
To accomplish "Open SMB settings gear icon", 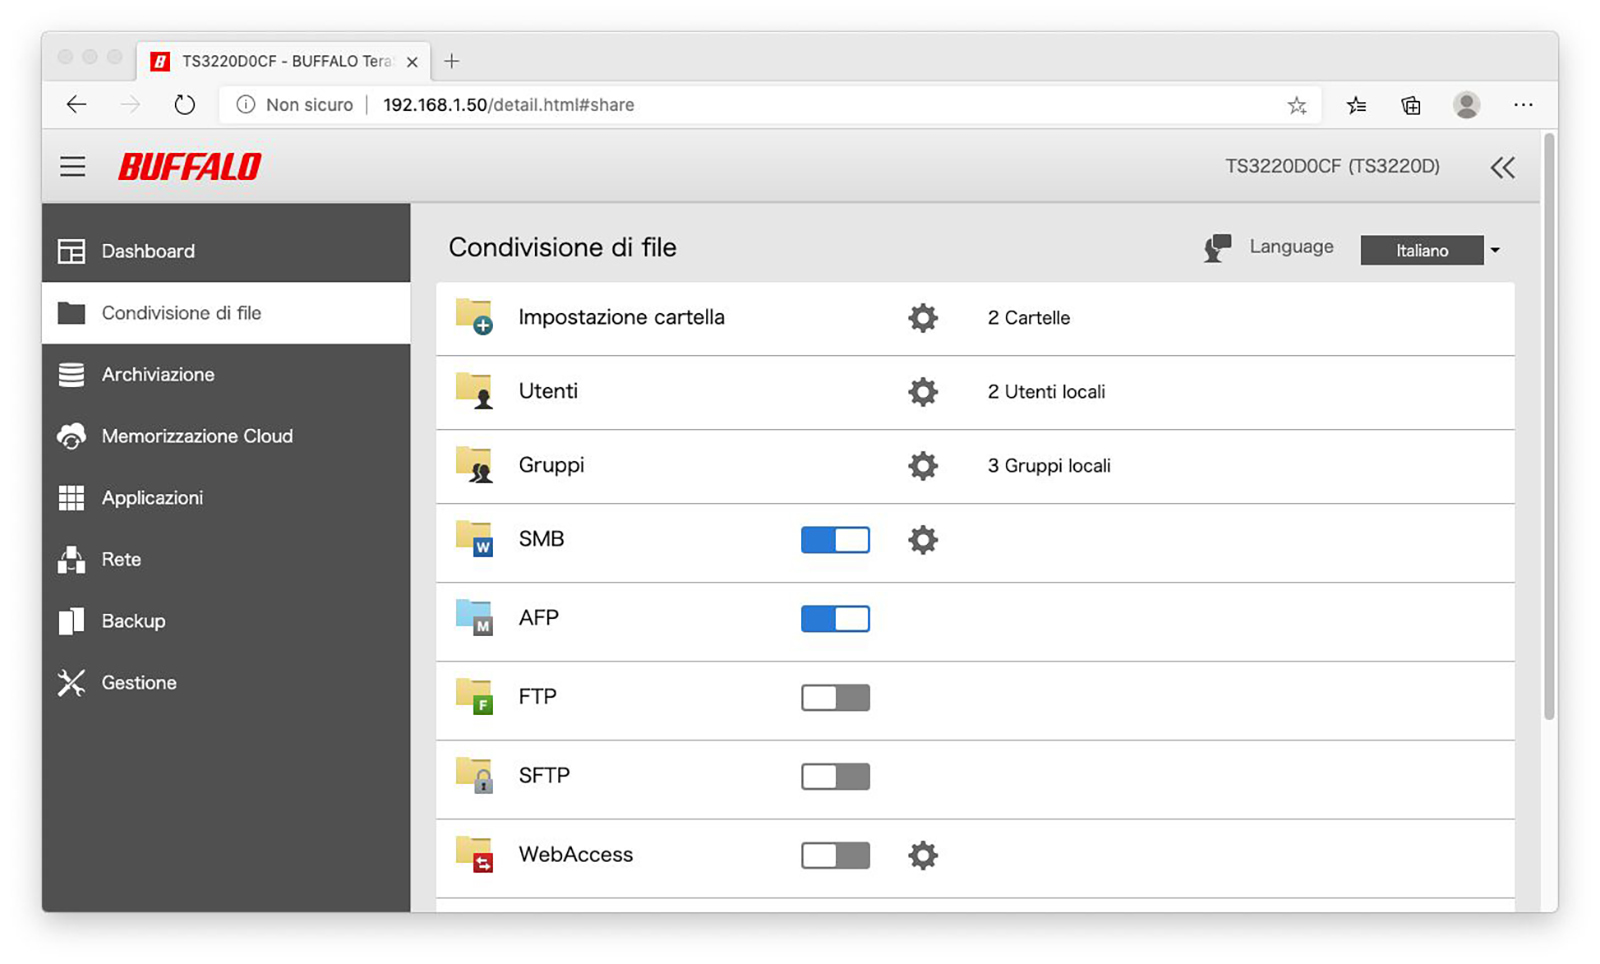I will point(922,540).
